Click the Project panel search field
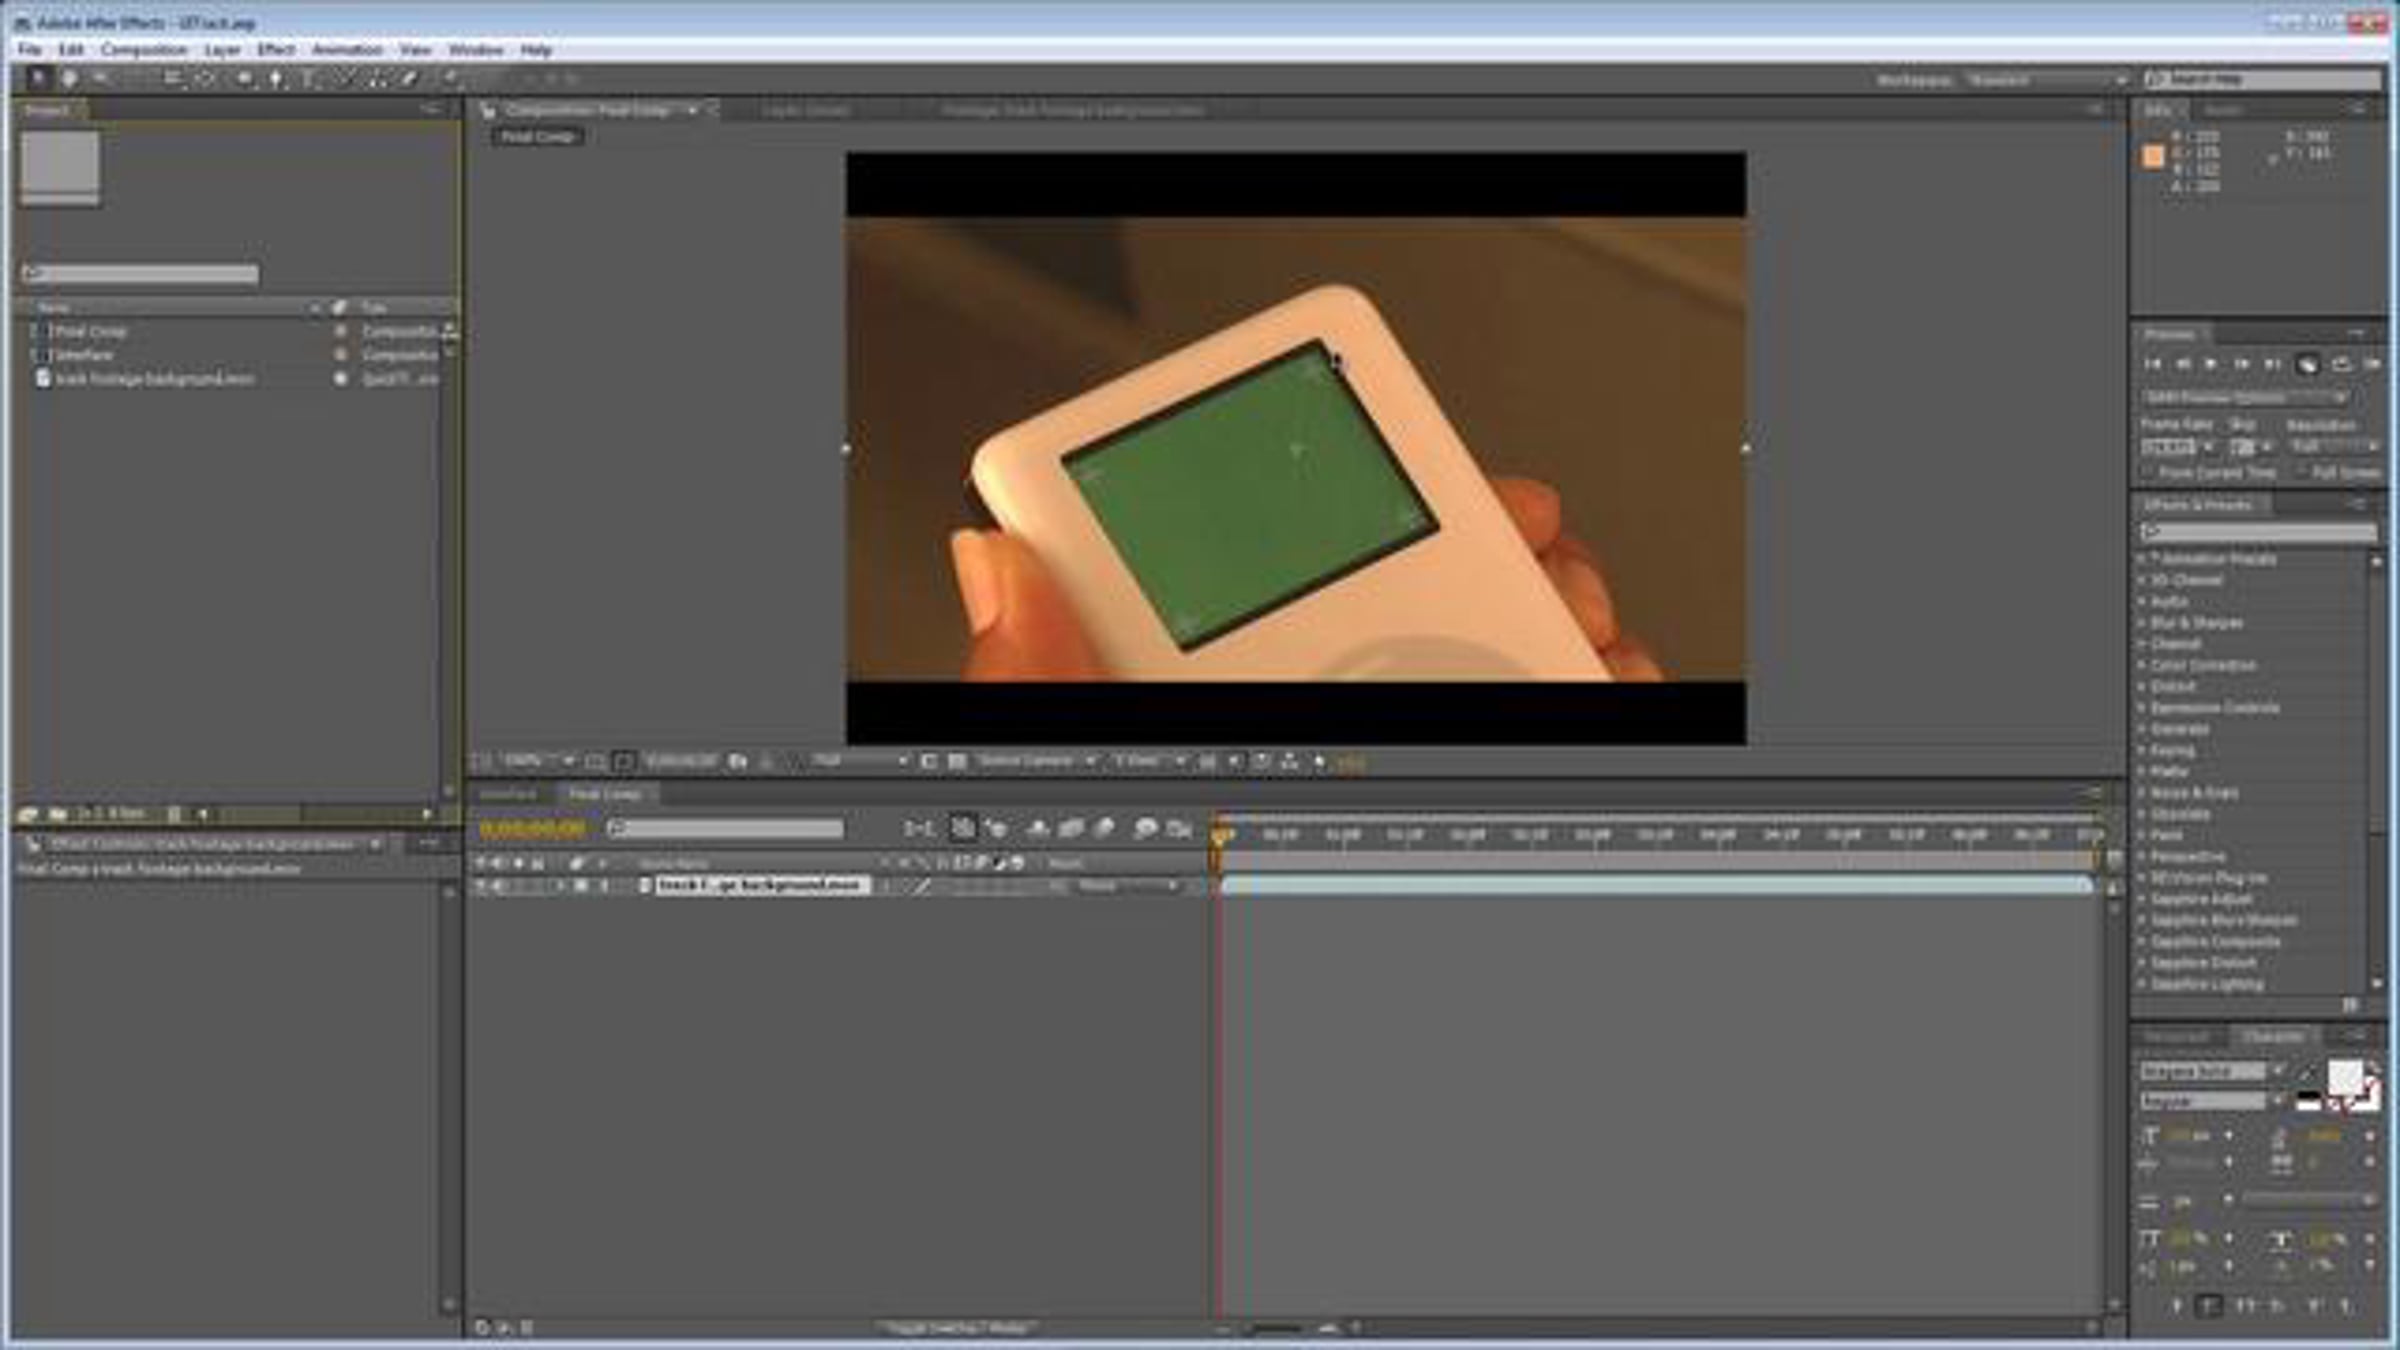This screenshot has width=2400, height=1350. pyautogui.click(x=140, y=274)
